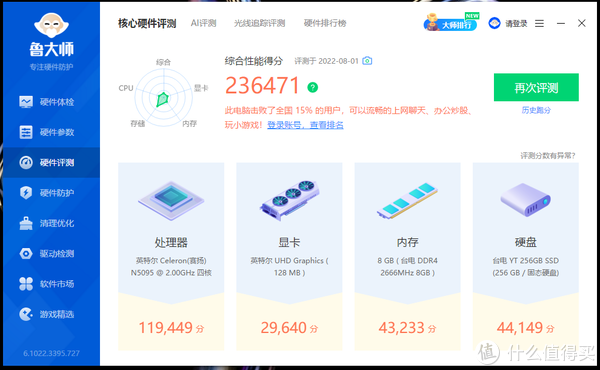Open 软件市场 in the sidebar

(x=51, y=284)
